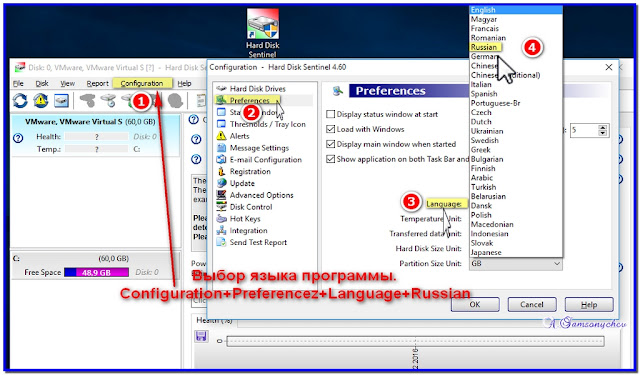The width and height of the screenshot is (640, 375).
Task: Click the E-mail Configuration icon
Action: coord(221,160)
